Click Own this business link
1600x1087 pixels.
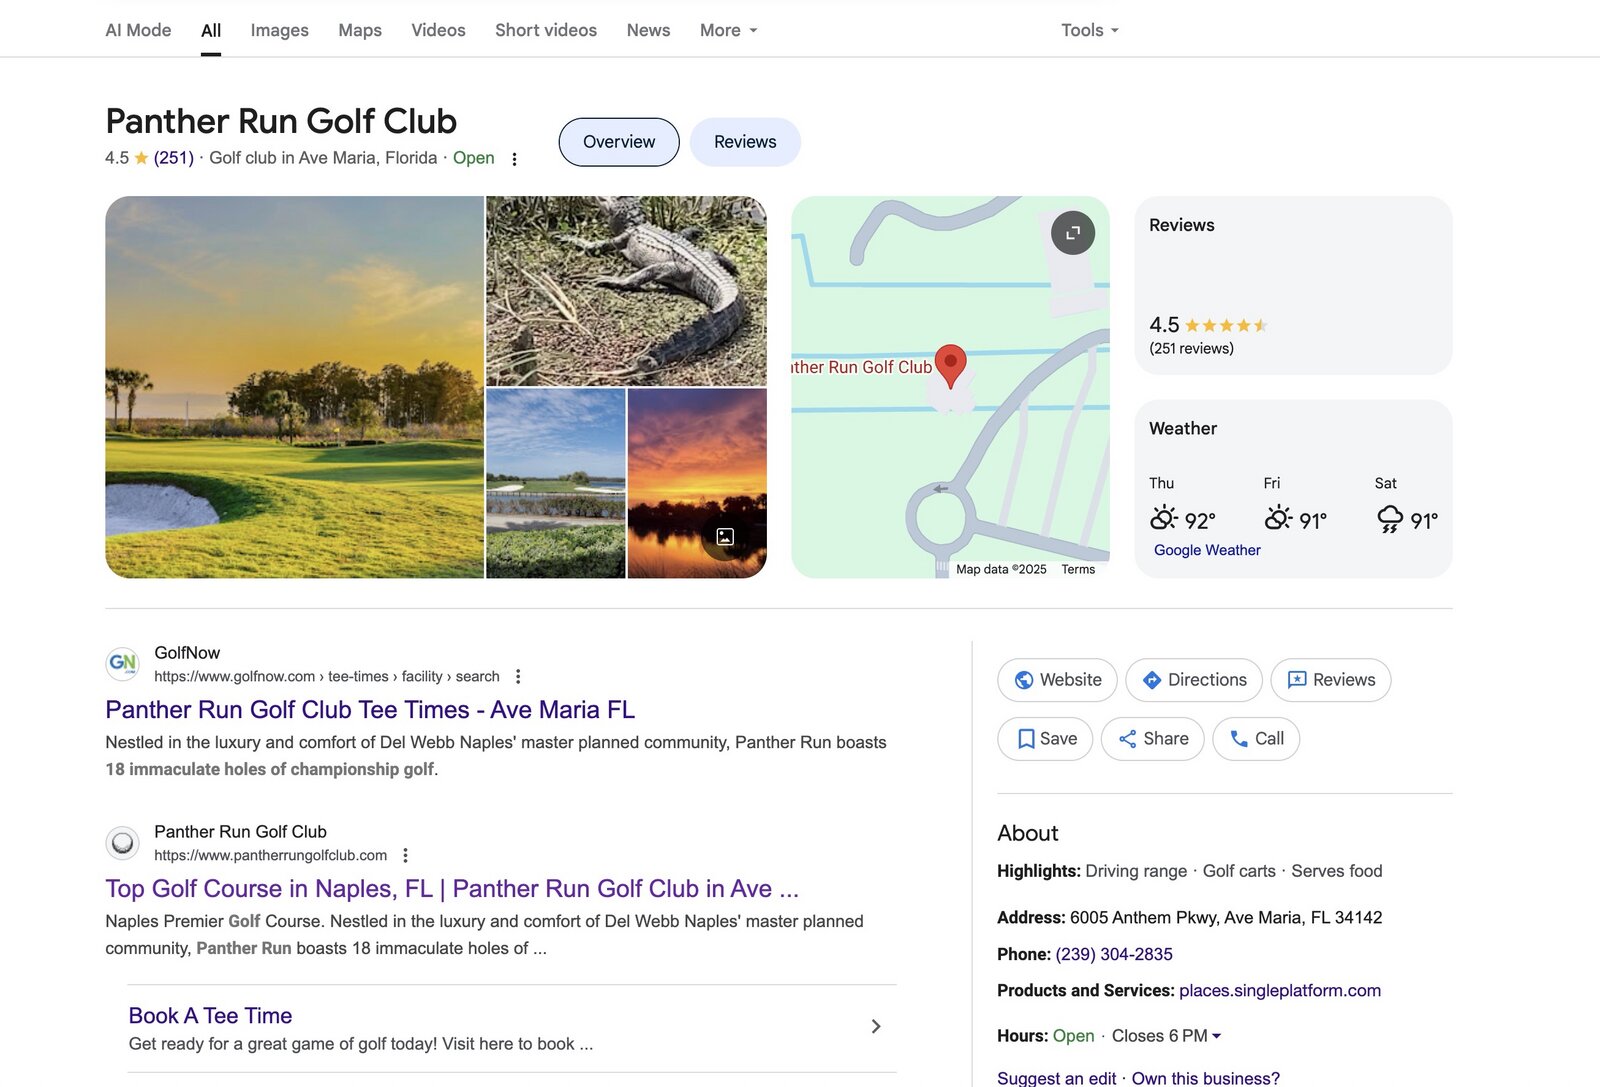(1206, 1078)
